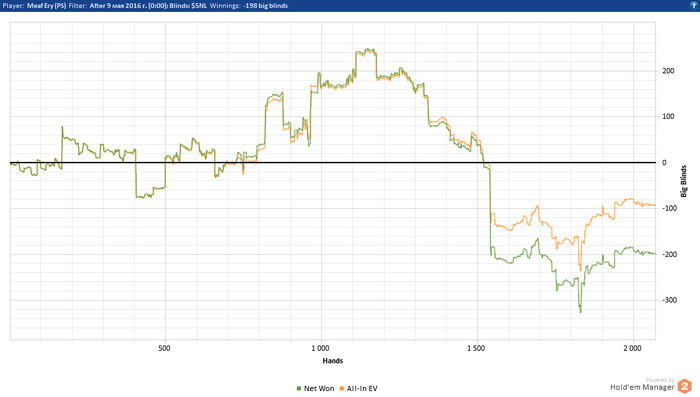
Task: Click the graph peak near 1150 hands
Action: (x=368, y=50)
